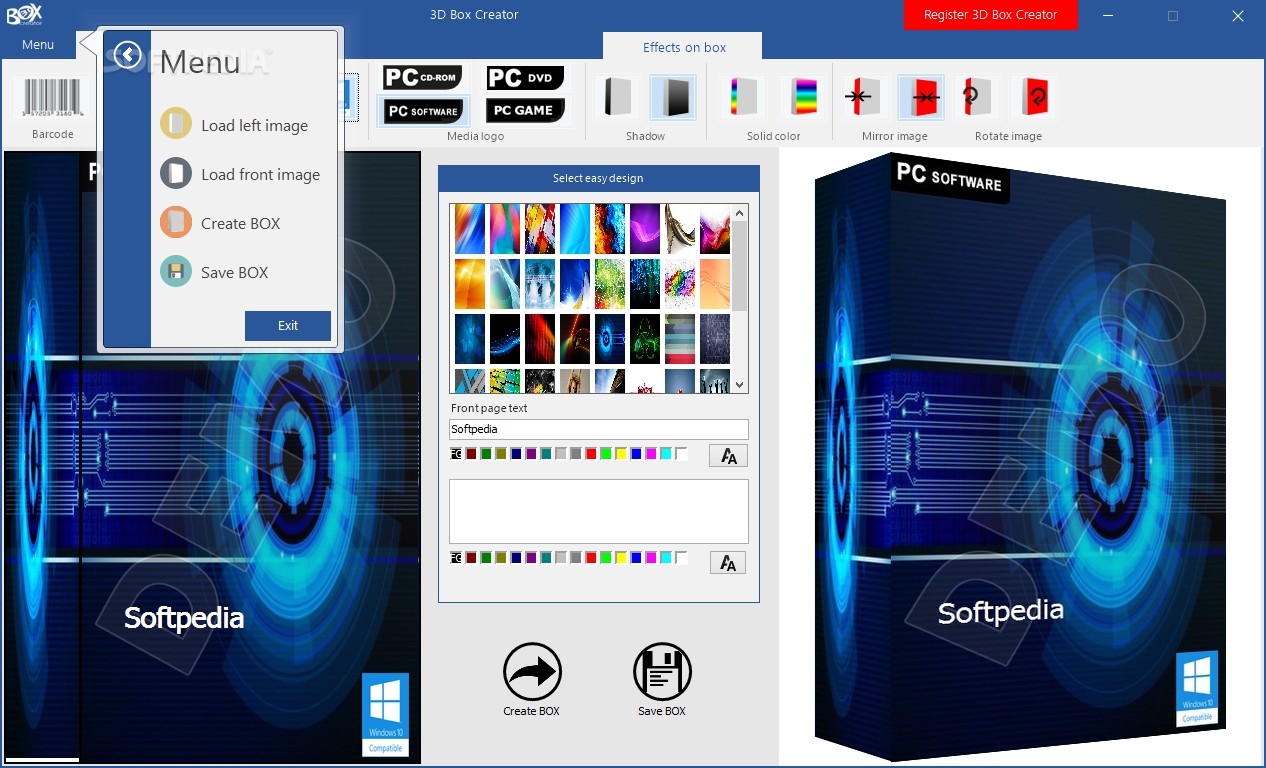This screenshot has height=768, width=1266.
Task: Click the Load left image icon
Action: click(x=175, y=124)
